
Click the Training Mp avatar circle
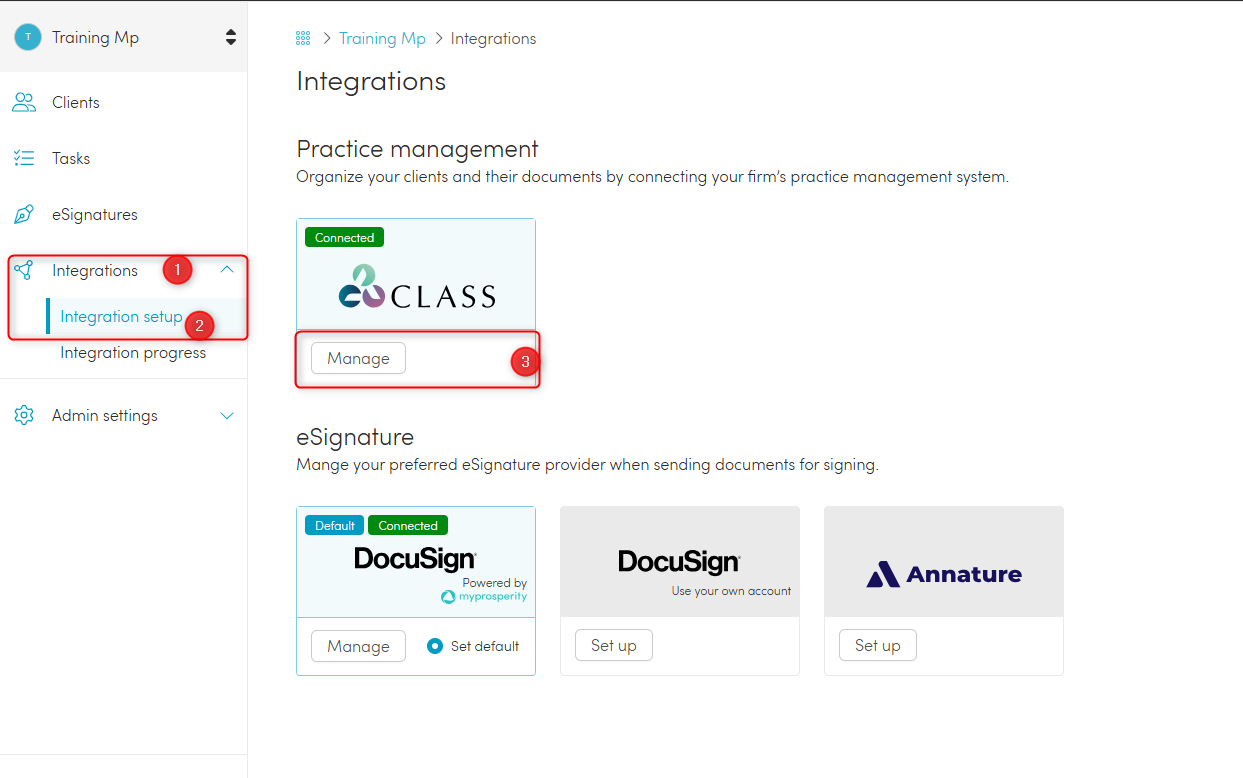click(x=28, y=37)
